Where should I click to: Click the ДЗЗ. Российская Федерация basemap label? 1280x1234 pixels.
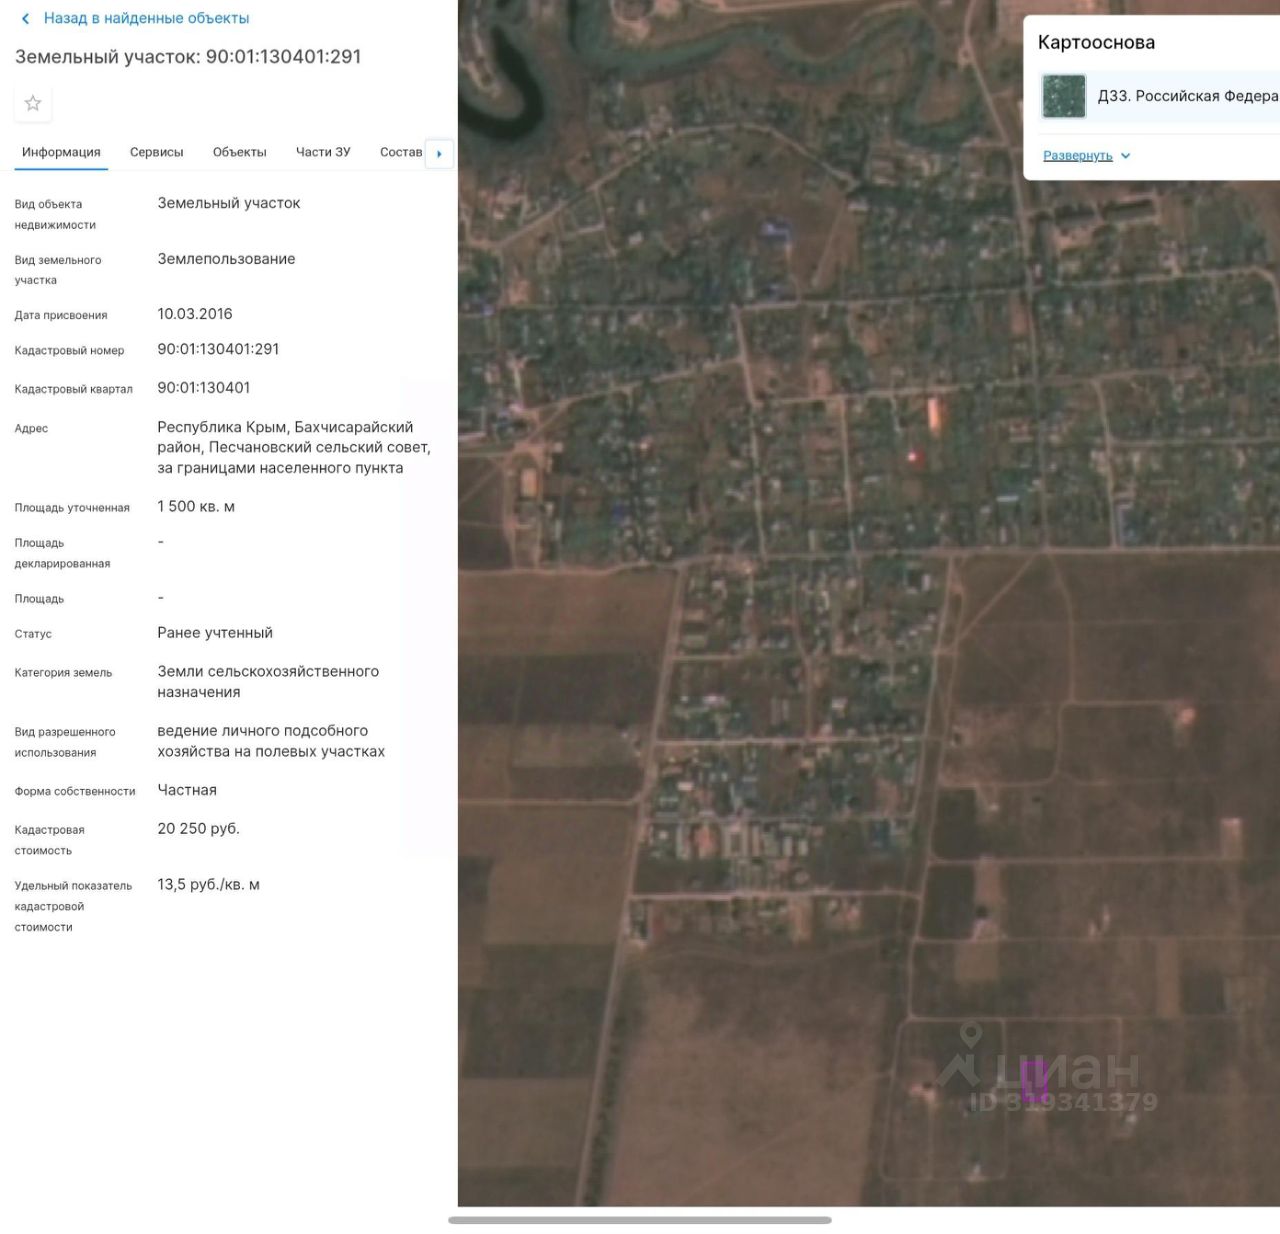1188,96
